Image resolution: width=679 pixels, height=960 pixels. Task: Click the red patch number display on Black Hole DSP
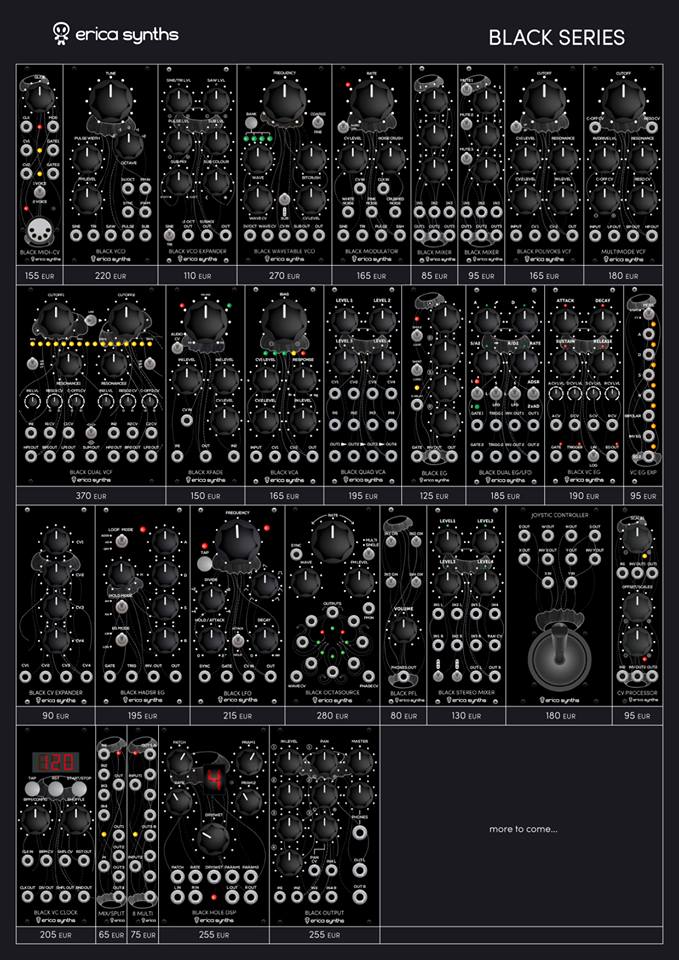(216, 779)
